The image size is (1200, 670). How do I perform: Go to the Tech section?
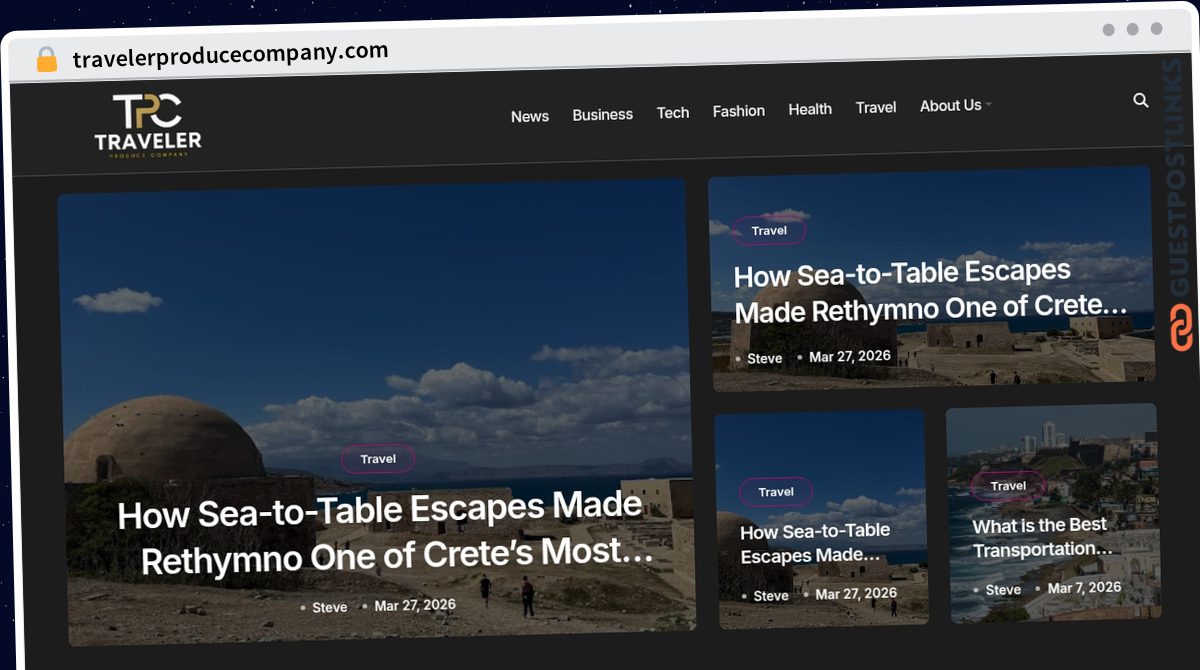[x=673, y=112]
